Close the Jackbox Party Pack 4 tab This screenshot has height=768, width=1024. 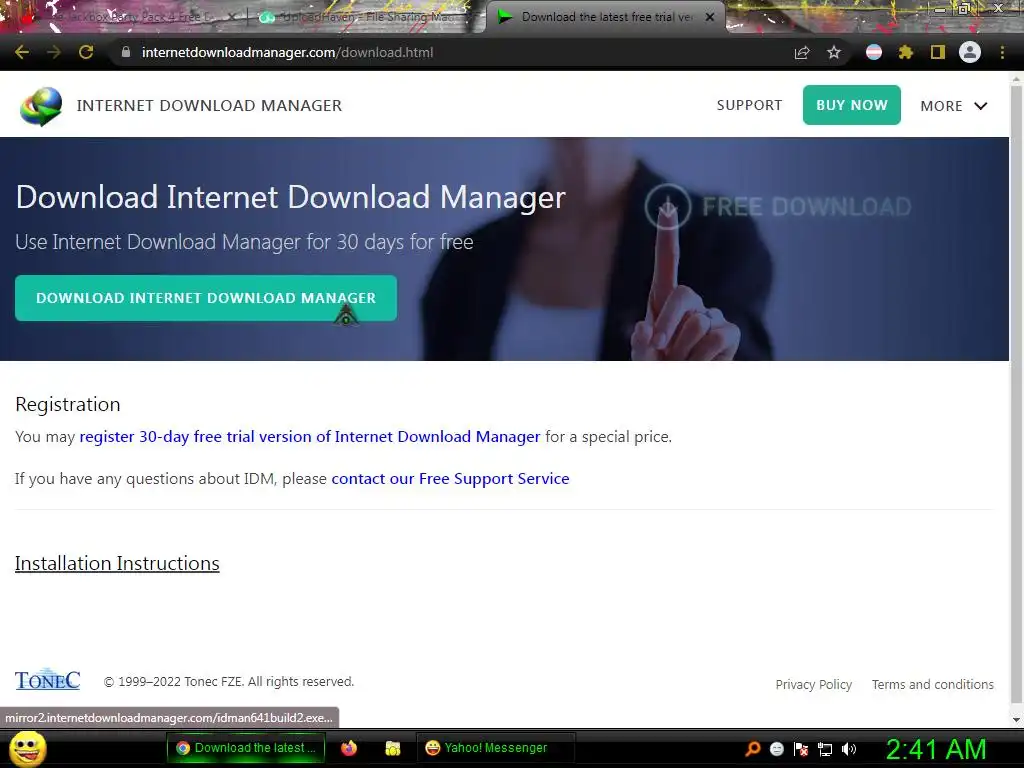pos(232,18)
